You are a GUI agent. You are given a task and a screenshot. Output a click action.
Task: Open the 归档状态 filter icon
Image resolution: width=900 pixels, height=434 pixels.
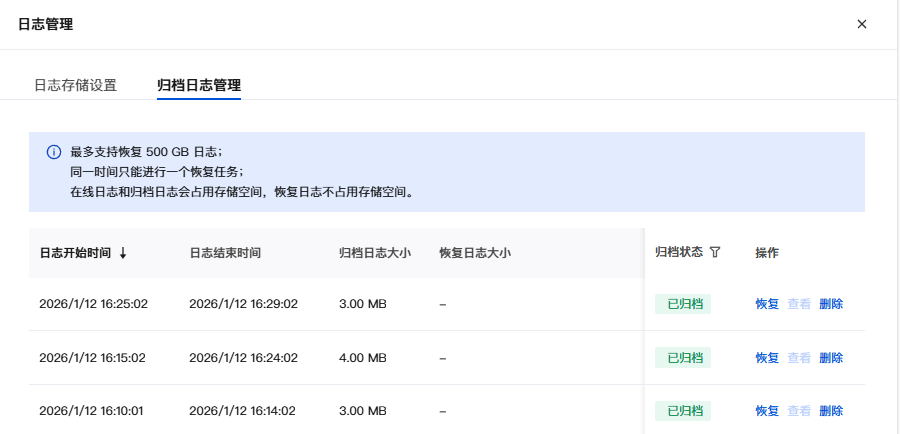pyautogui.click(x=715, y=252)
